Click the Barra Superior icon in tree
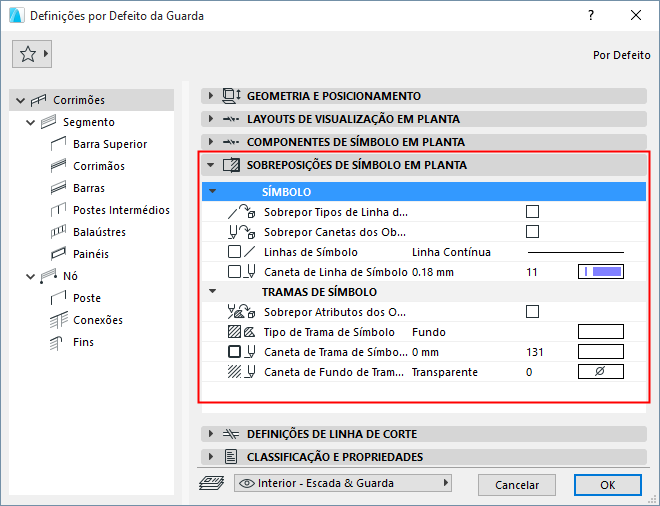The width and height of the screenshot is (660, 506). click(57, 144)
